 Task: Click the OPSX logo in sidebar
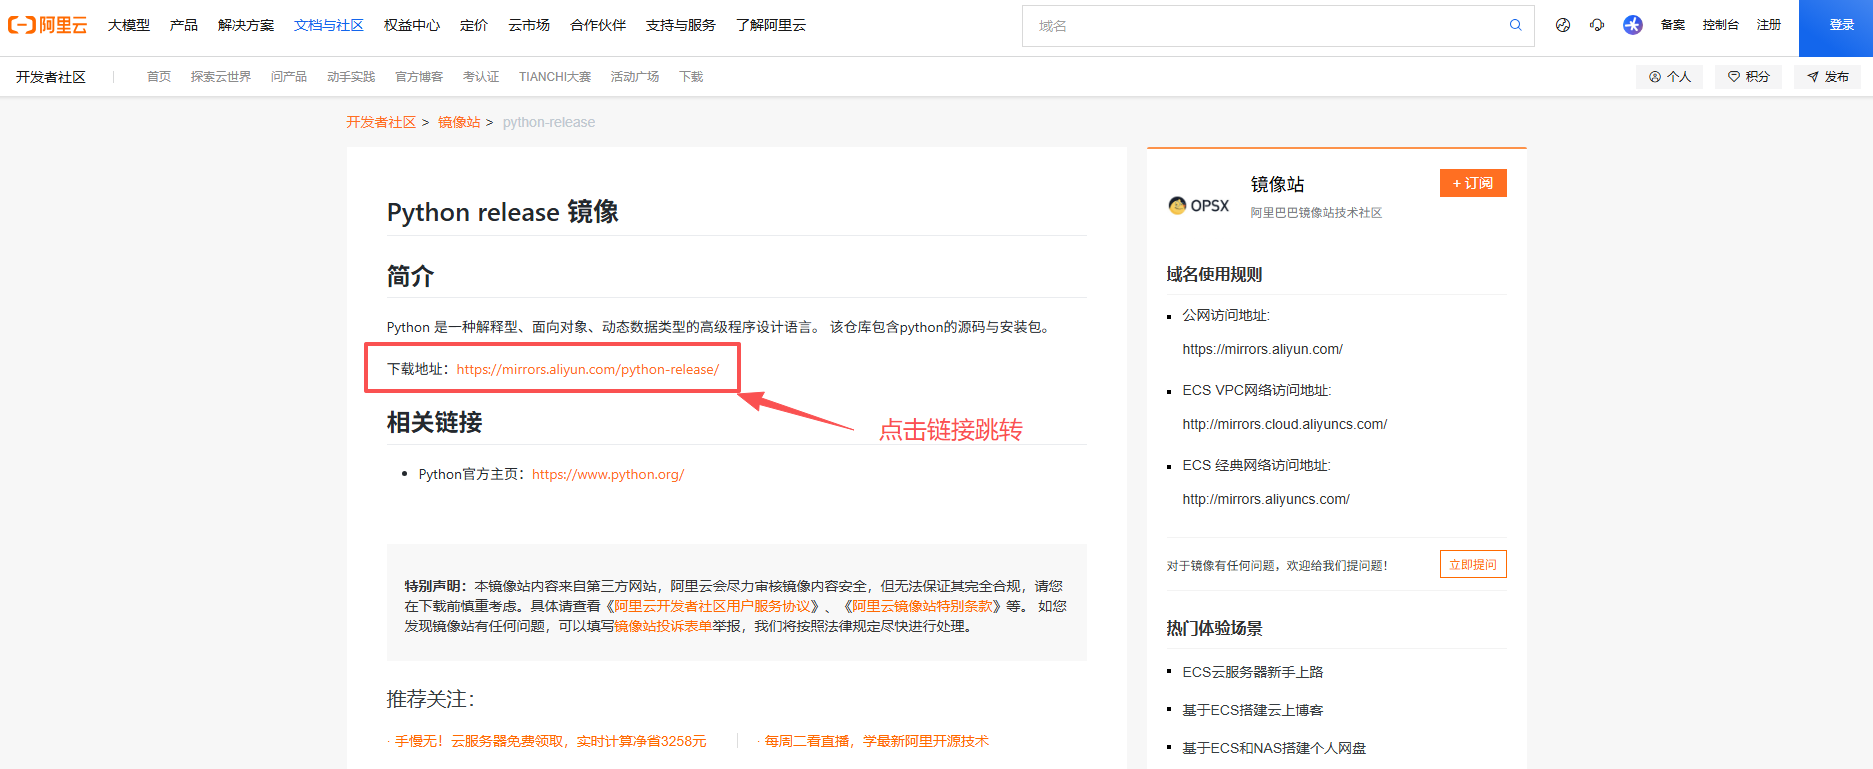[x=1199, y=205]
